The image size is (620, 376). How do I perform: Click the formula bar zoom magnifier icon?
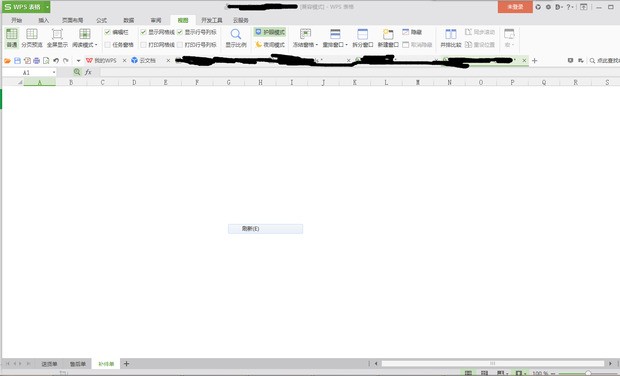click(77, 72)
